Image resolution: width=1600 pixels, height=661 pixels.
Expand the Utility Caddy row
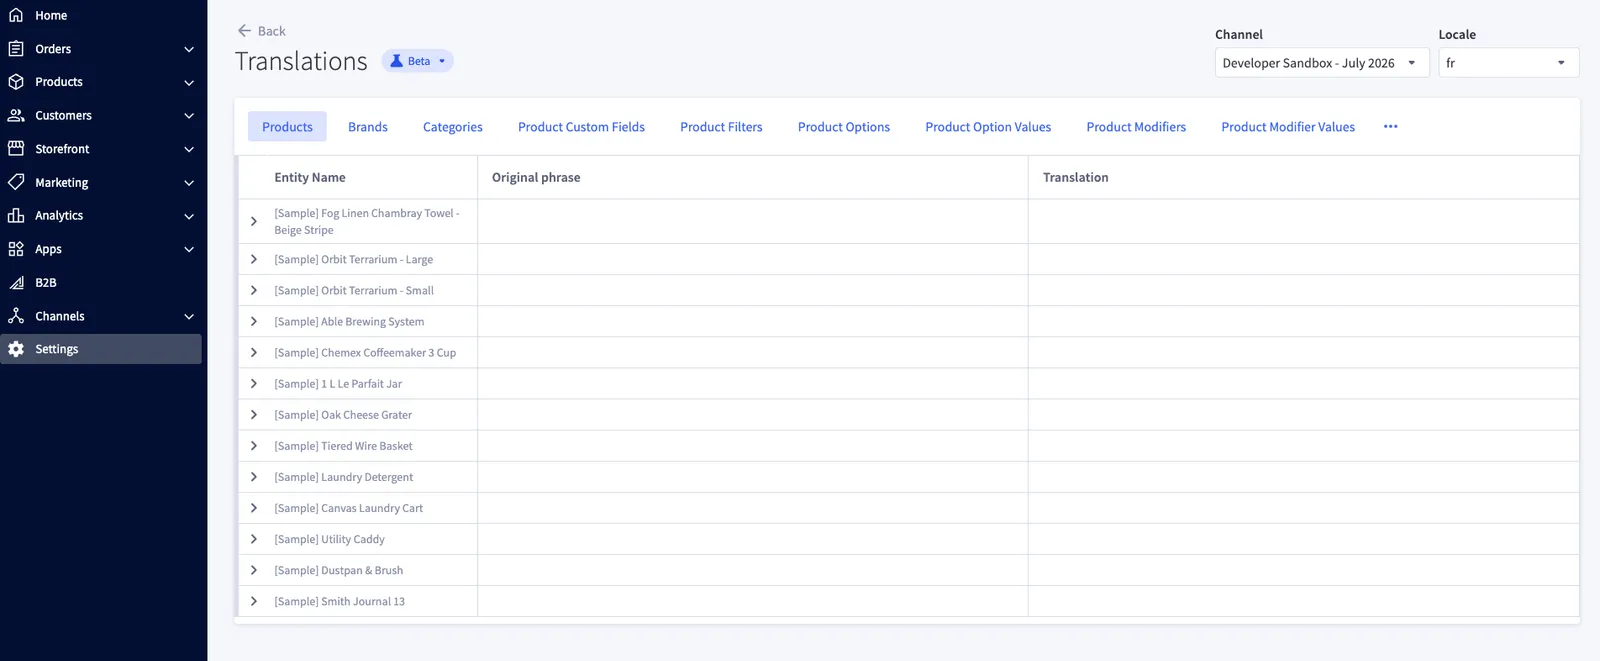254,538
